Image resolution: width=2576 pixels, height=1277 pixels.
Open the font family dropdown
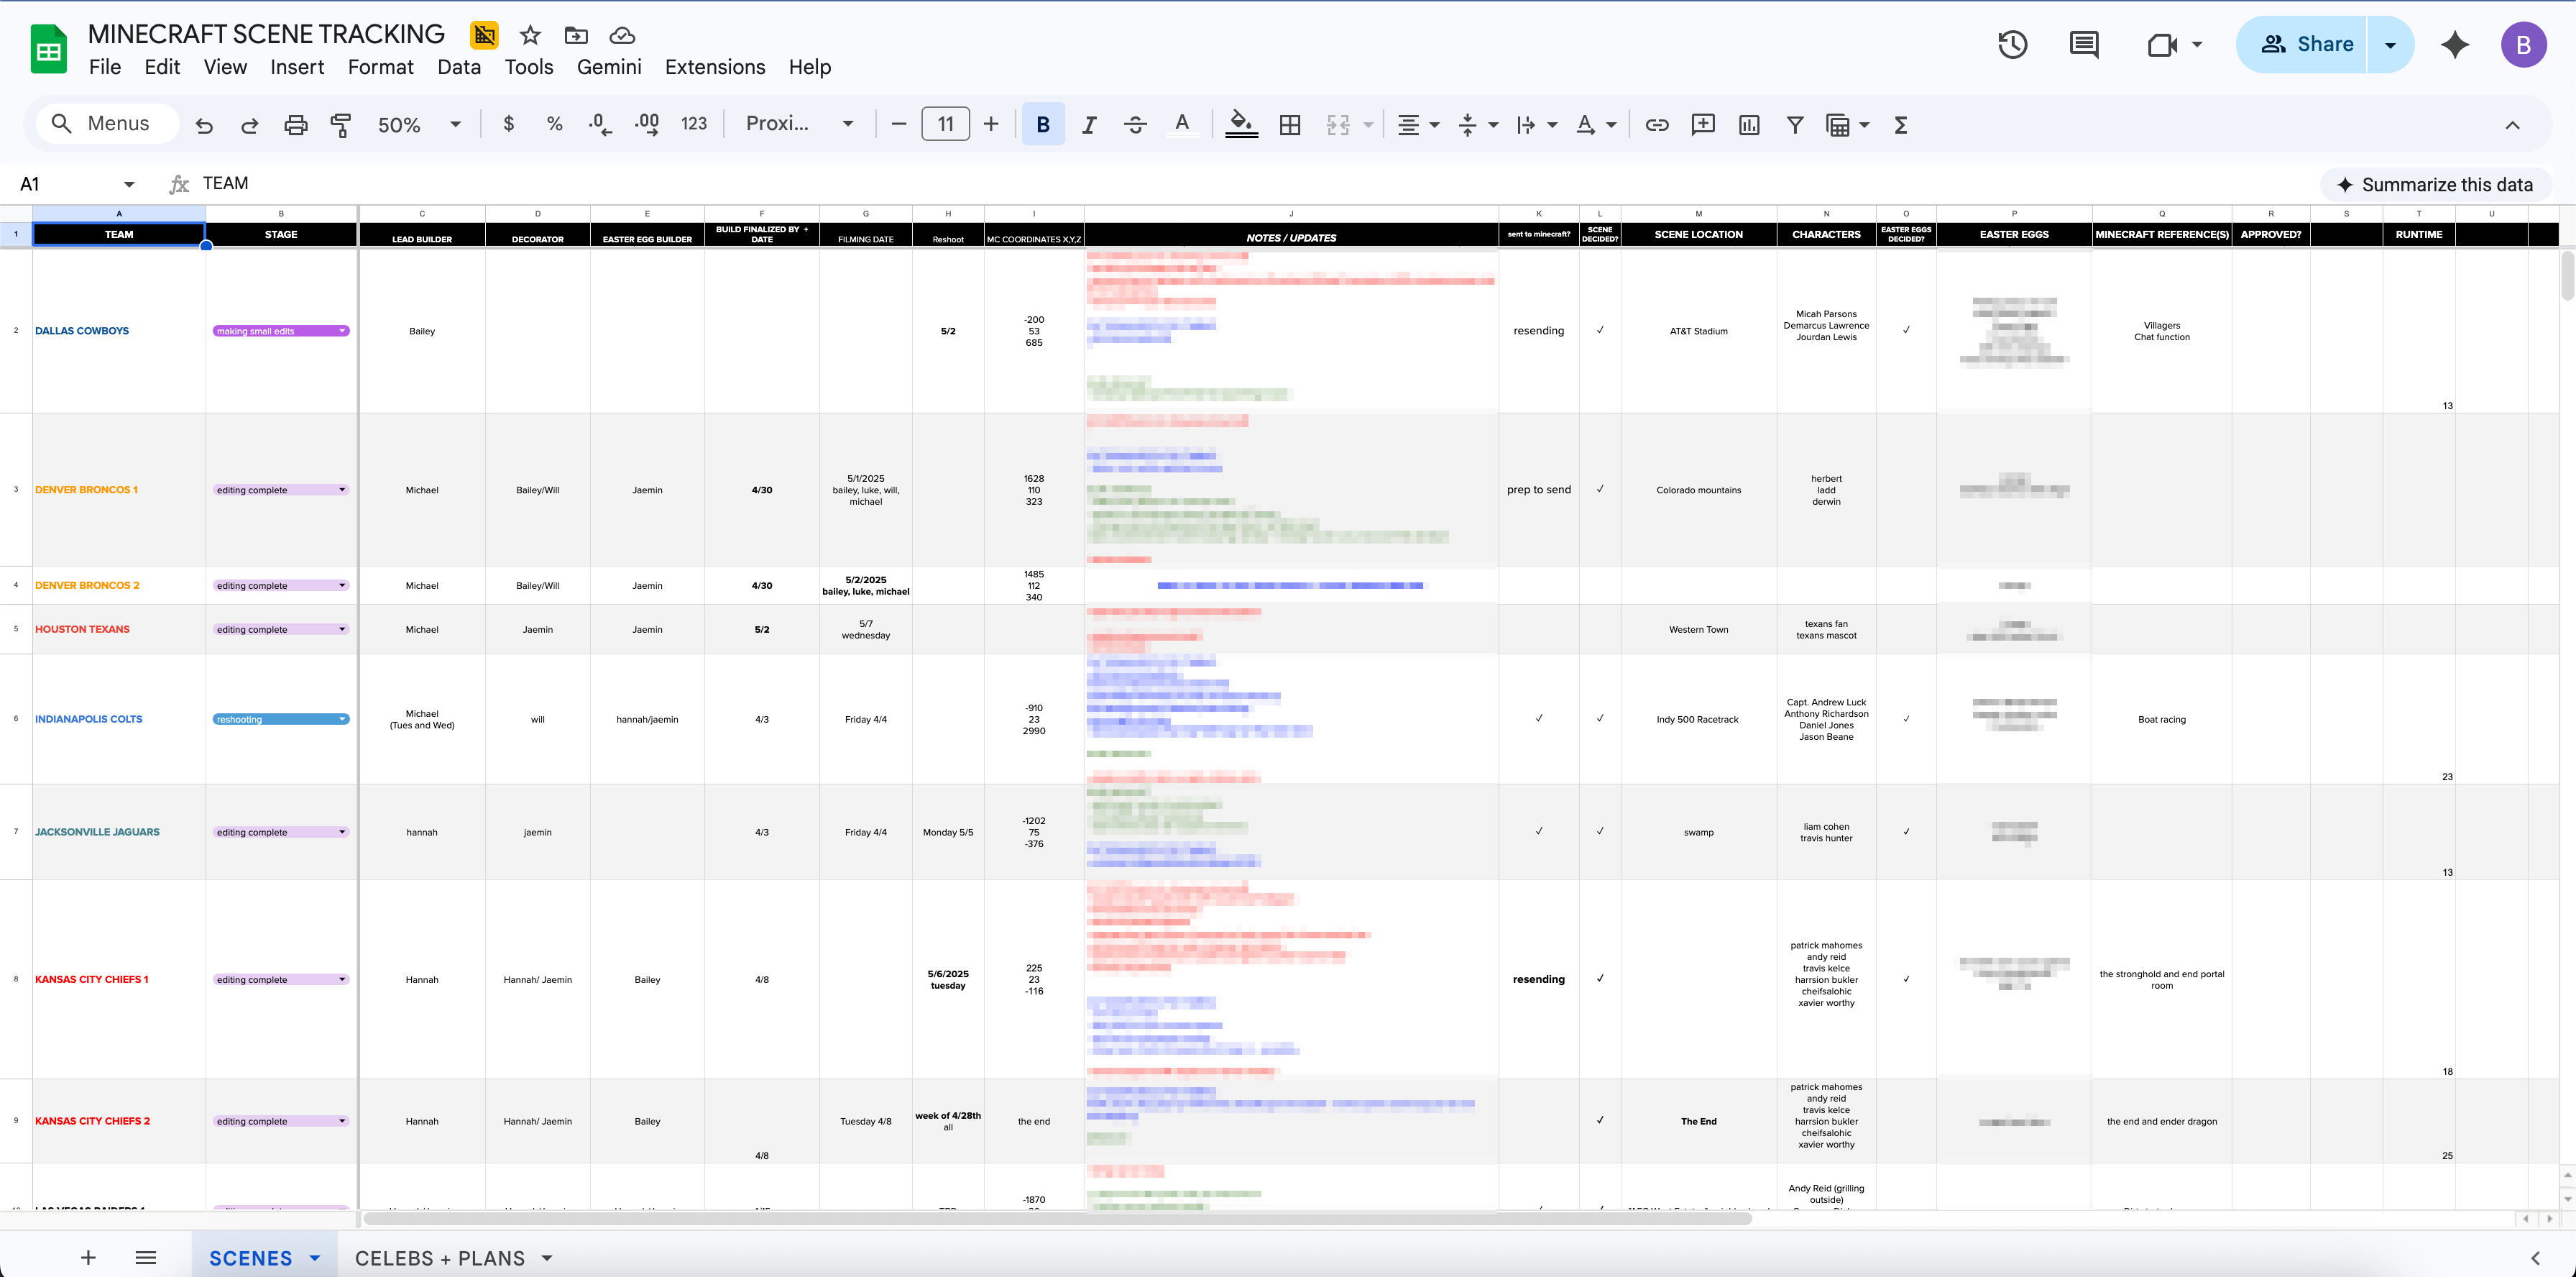[x=799, y=124]
